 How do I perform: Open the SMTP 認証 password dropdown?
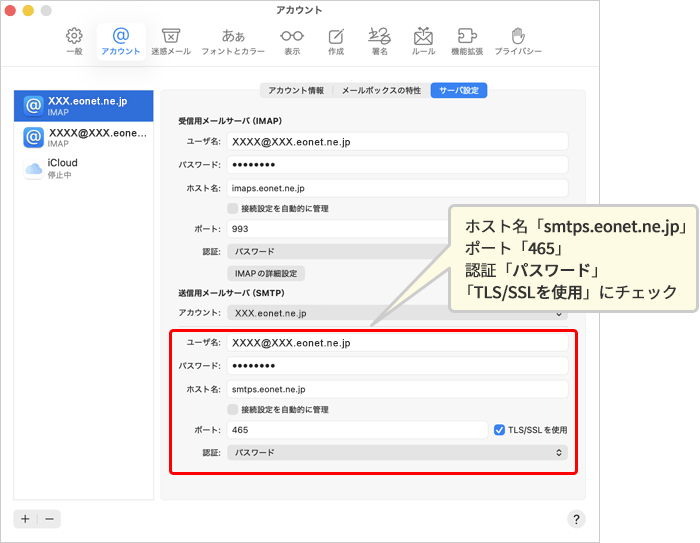397,453
